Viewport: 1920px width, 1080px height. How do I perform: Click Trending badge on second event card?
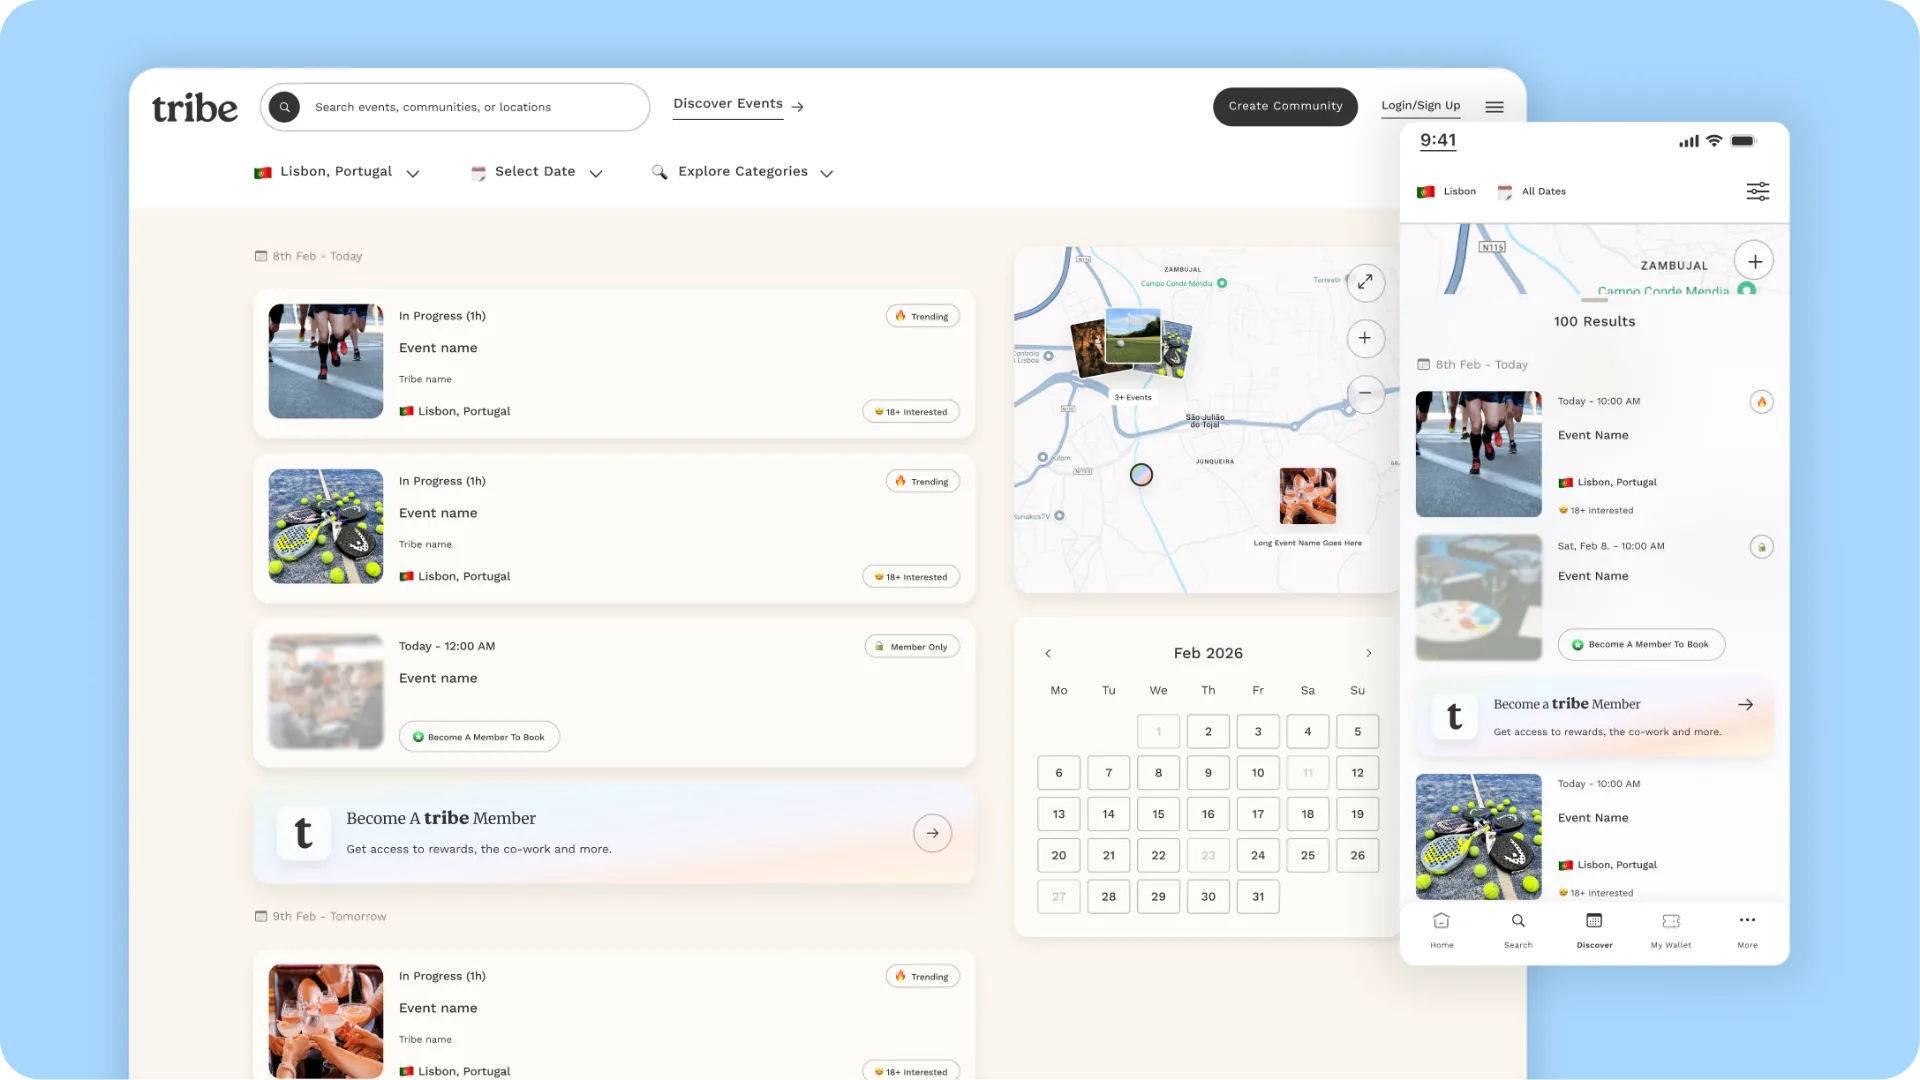(x=922, y=481)
